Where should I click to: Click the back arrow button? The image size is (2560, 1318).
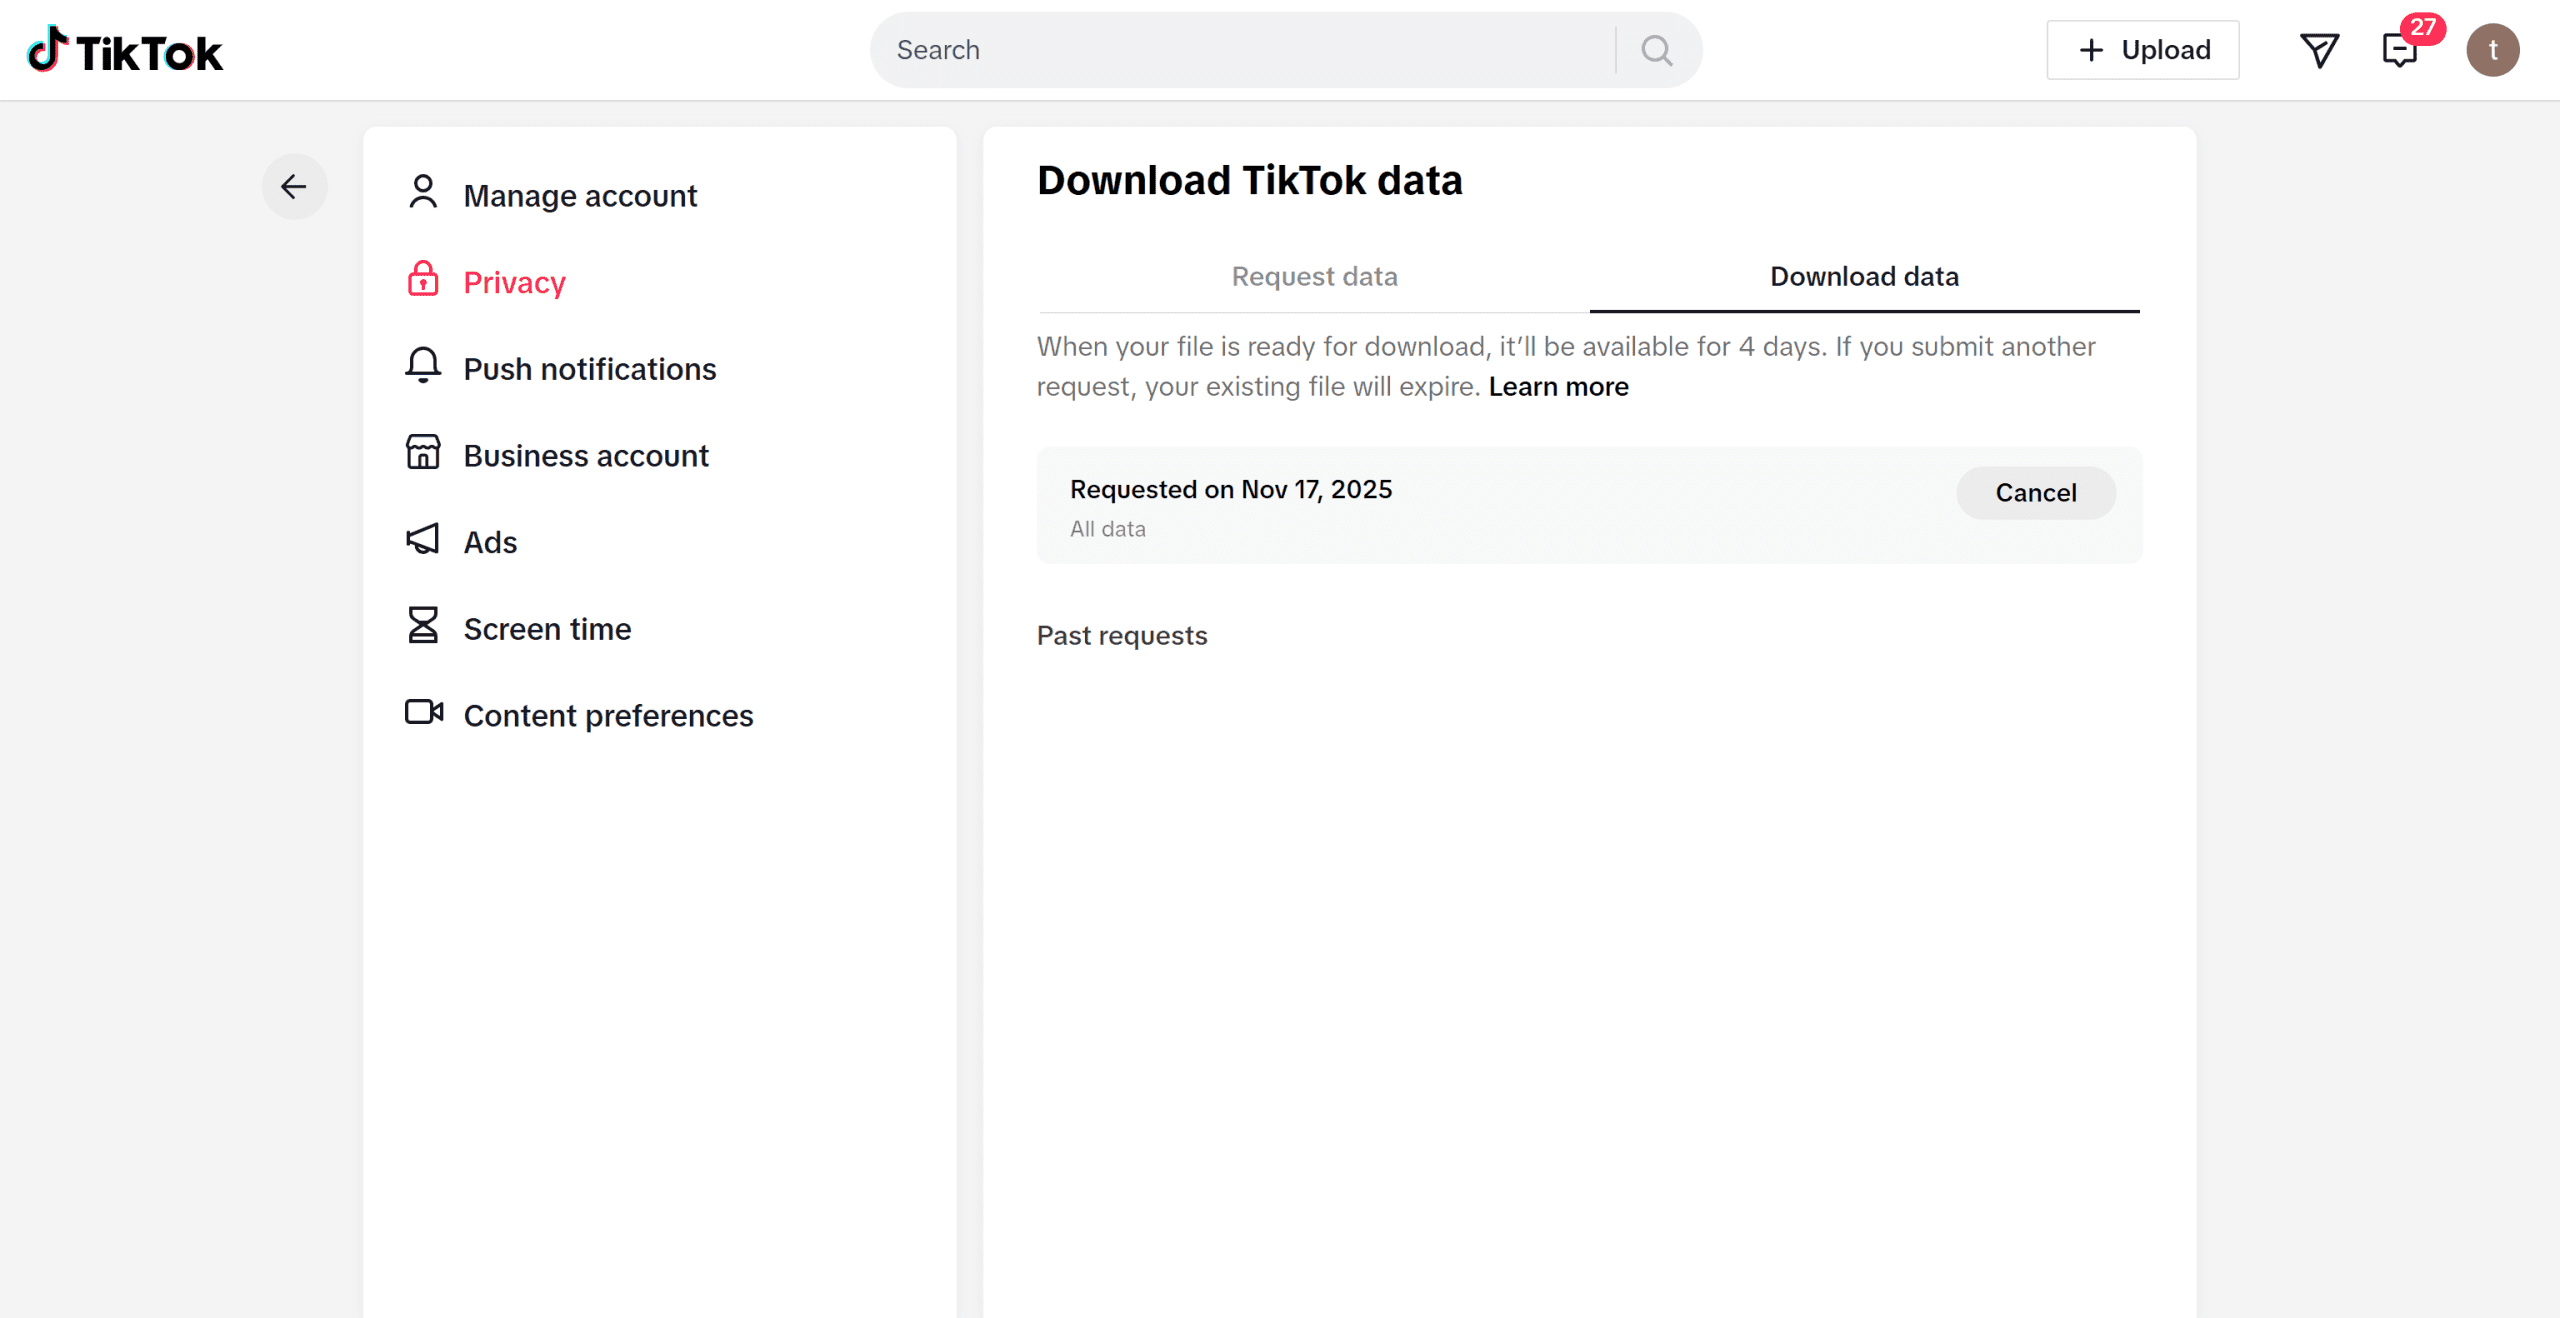(294, 187)
